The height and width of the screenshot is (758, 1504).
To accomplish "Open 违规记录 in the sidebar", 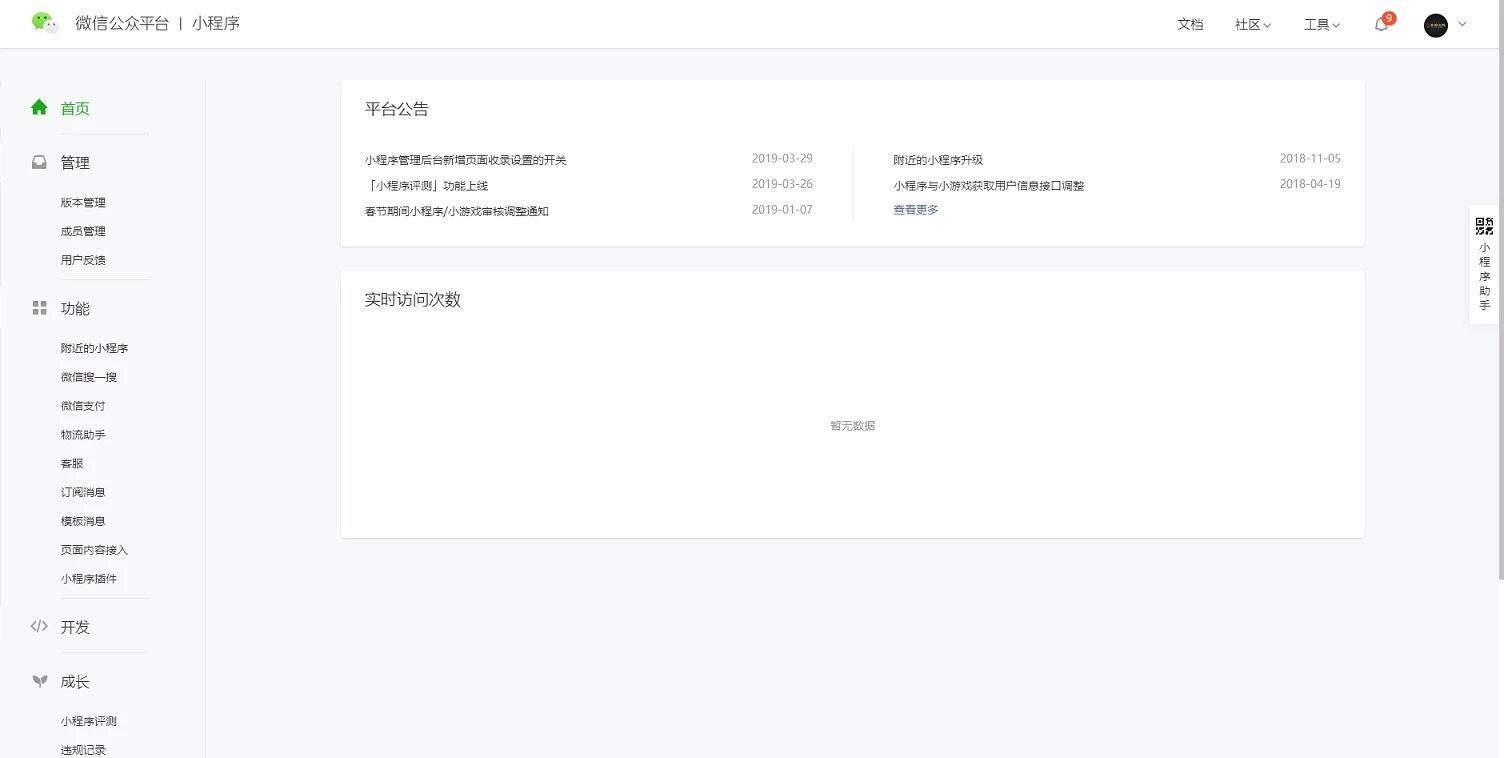I will coord(83,750).
